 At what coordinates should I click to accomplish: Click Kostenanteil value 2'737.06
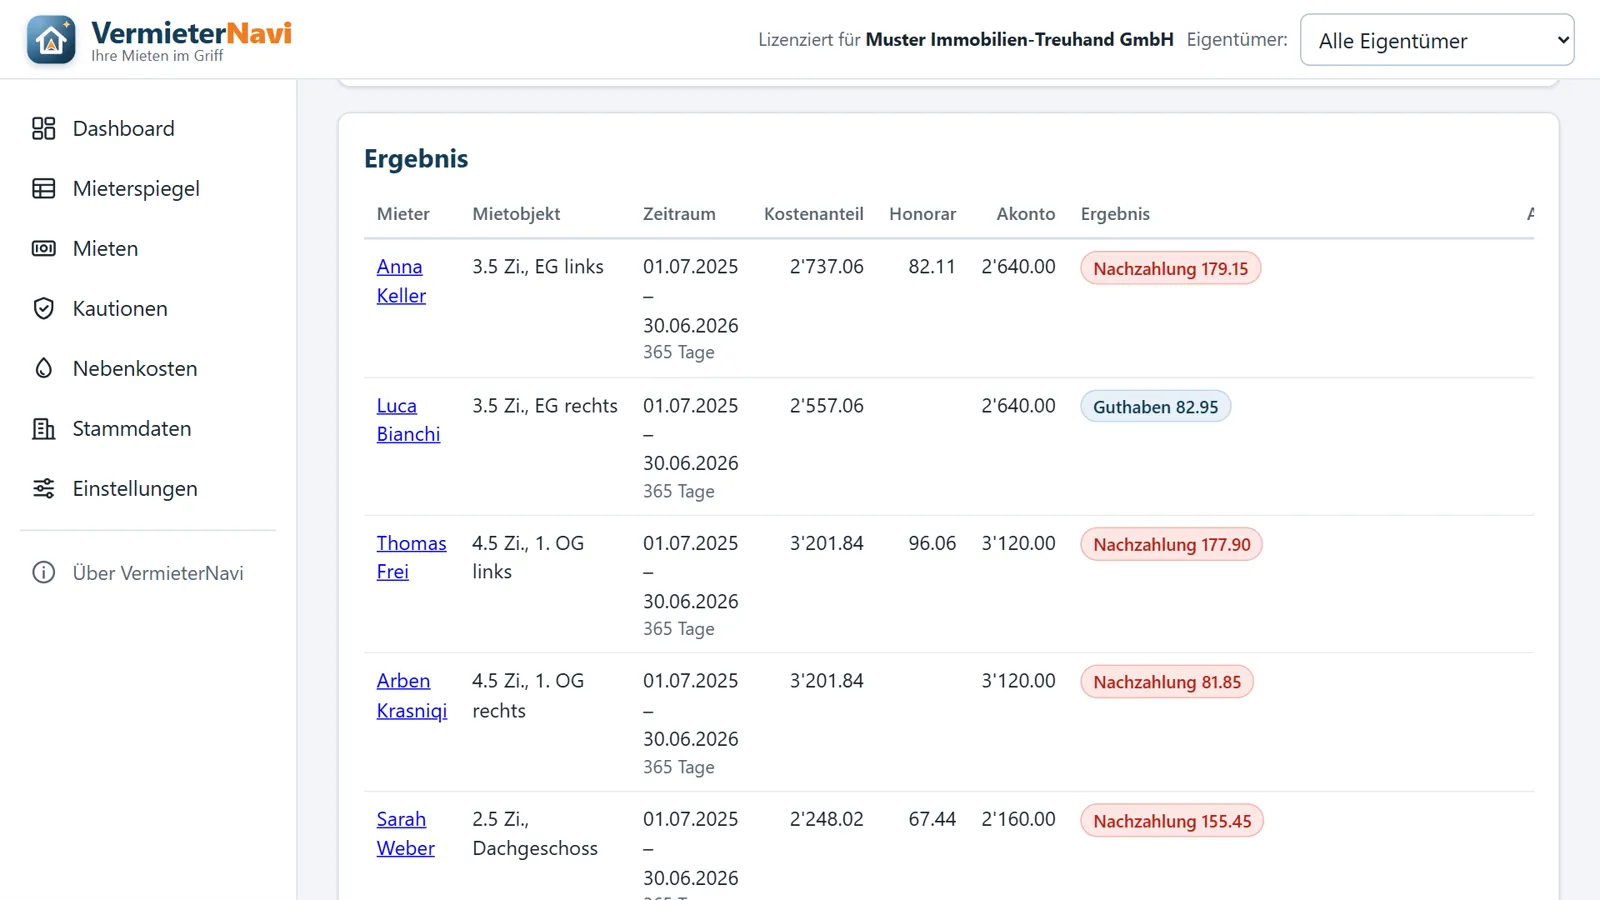point(826,267)
